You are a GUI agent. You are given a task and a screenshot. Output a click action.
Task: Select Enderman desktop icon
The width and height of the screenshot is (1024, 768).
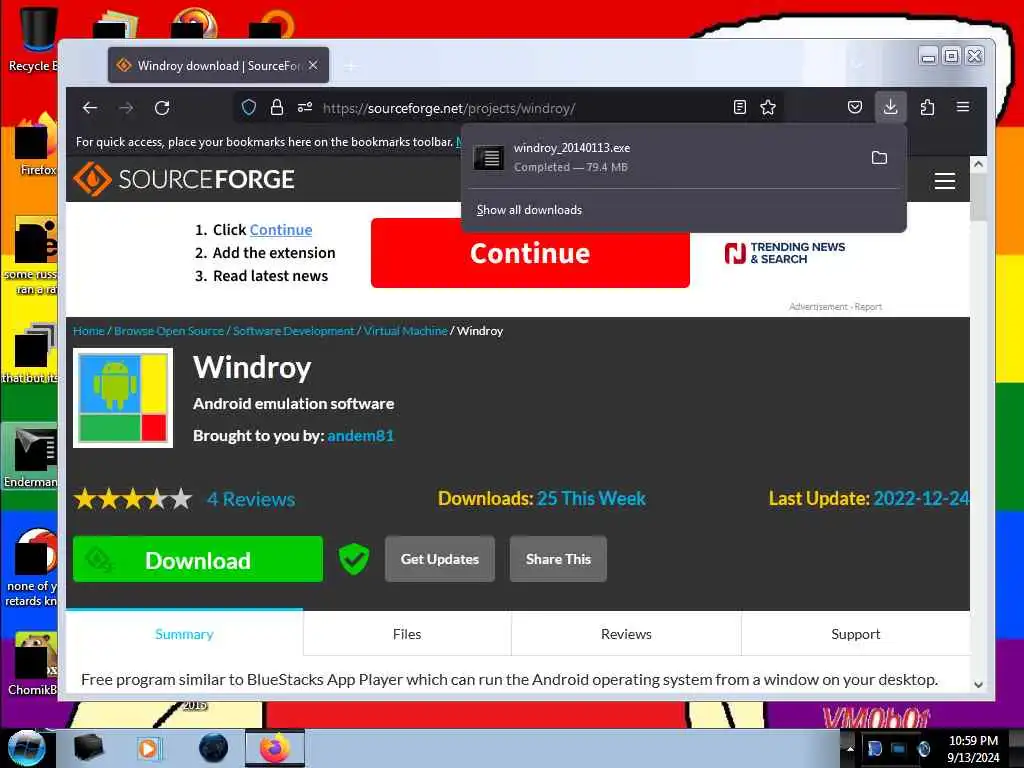click(31, 457)
